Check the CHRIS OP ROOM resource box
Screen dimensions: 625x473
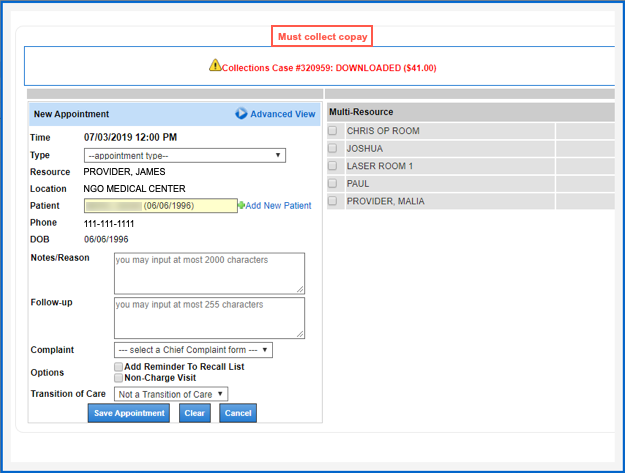tap(333, 131)
